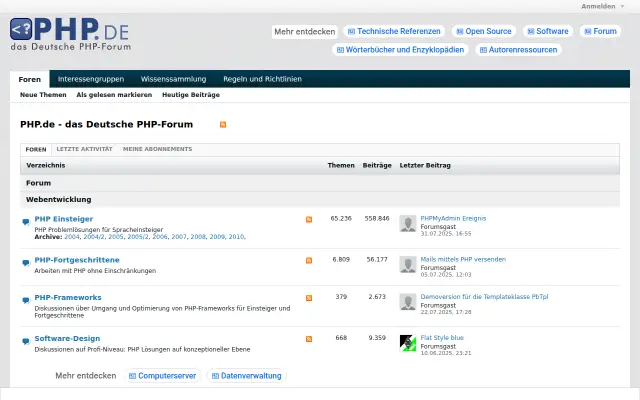
Task: Open latest post Mails mittels PHP versenden
Action: [x=463, y=259]
